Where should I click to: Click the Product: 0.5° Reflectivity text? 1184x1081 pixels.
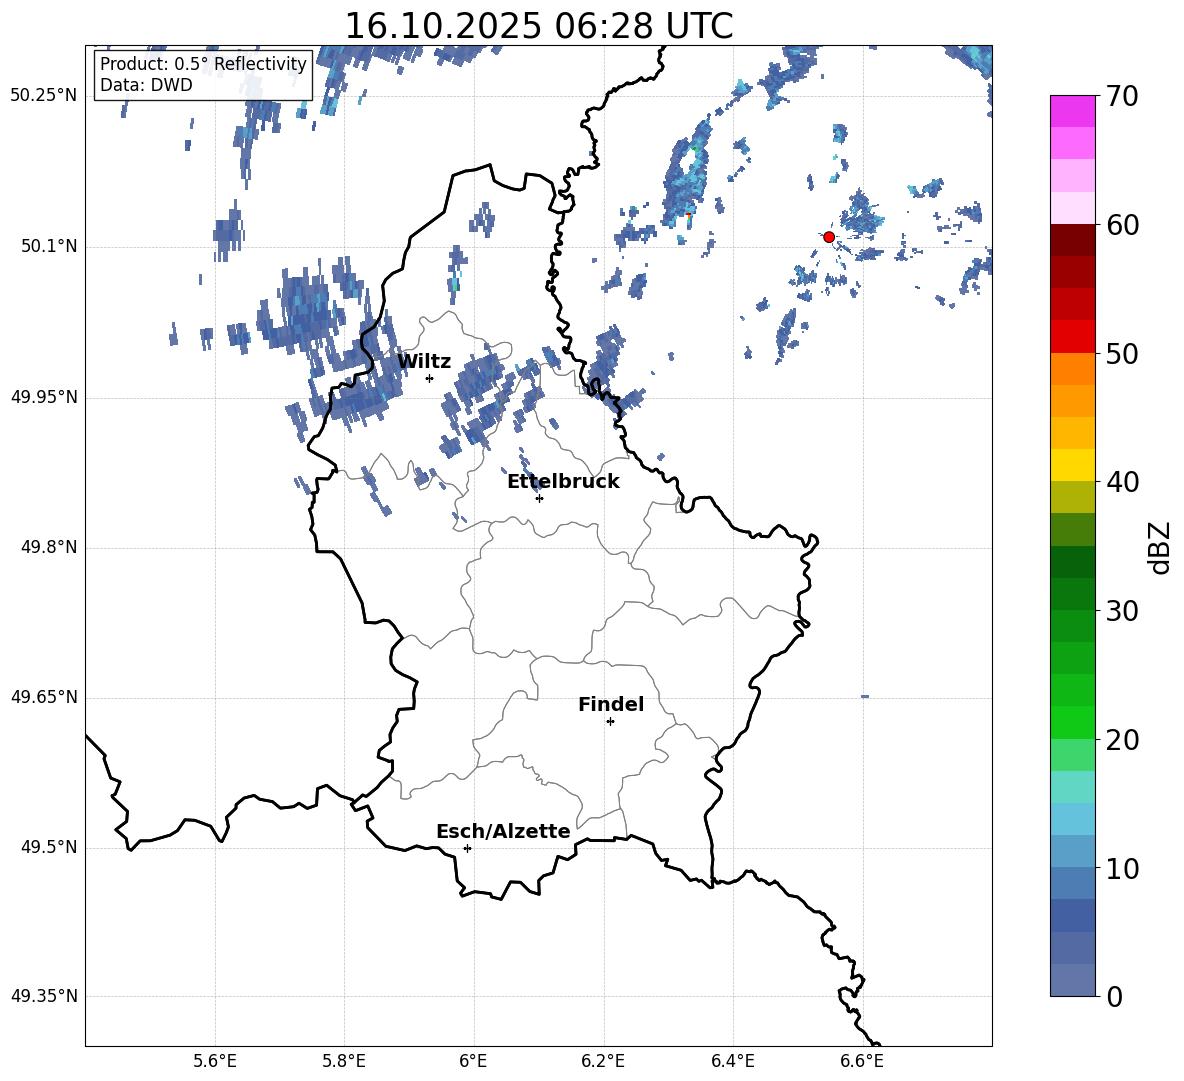point(203,64)
